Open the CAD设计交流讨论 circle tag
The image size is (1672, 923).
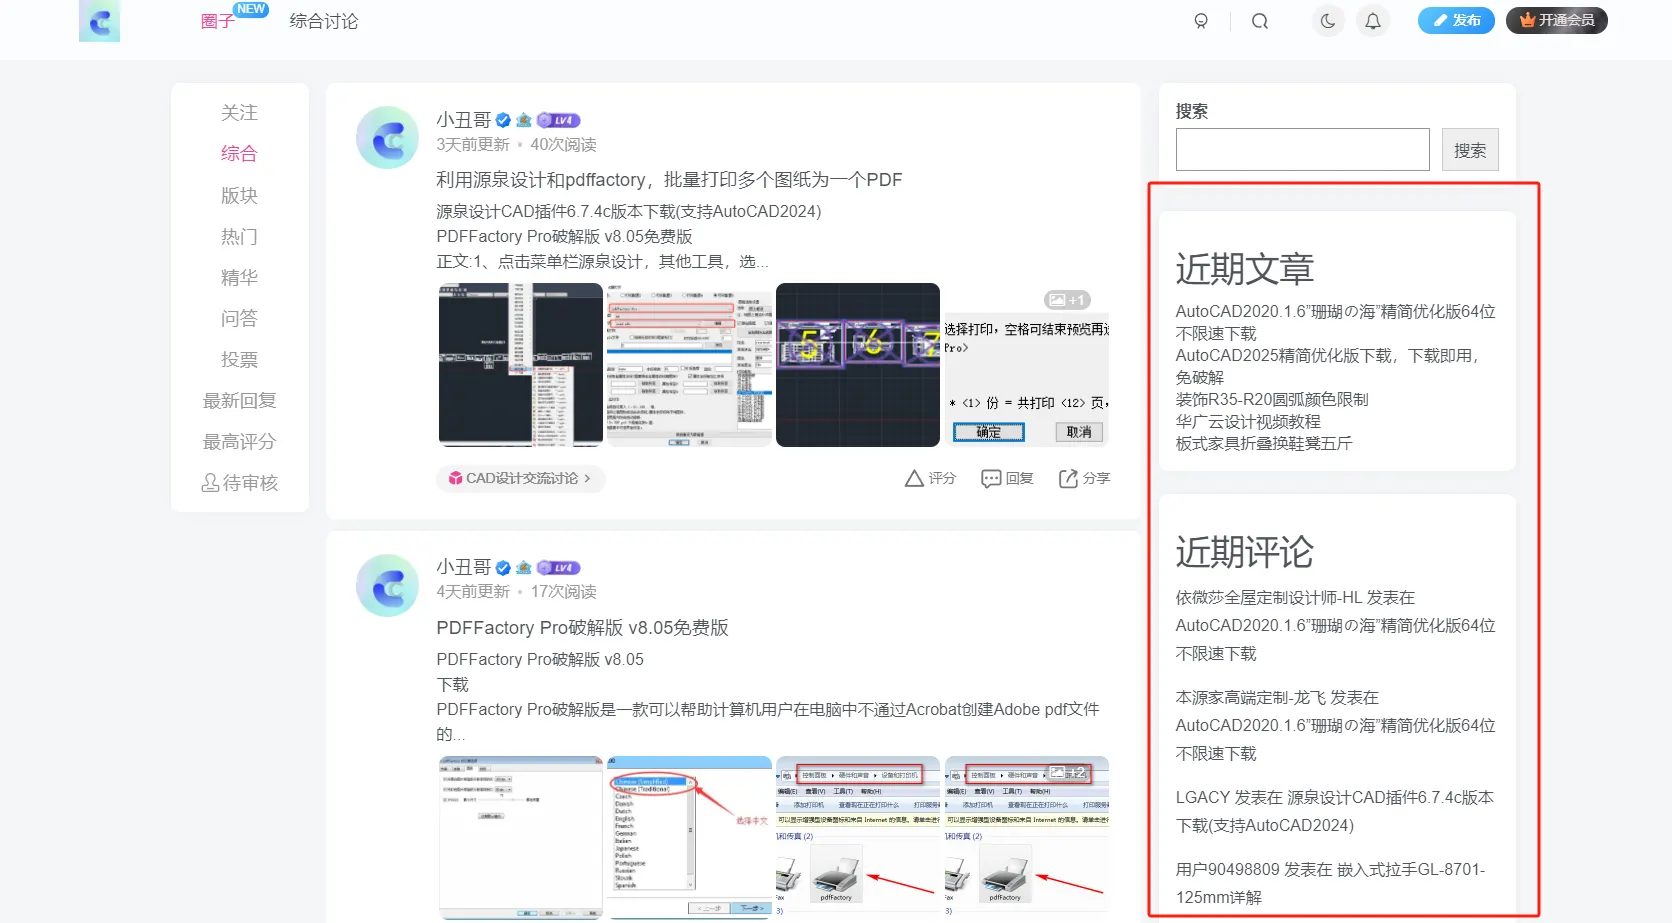(x=520, y=478)
